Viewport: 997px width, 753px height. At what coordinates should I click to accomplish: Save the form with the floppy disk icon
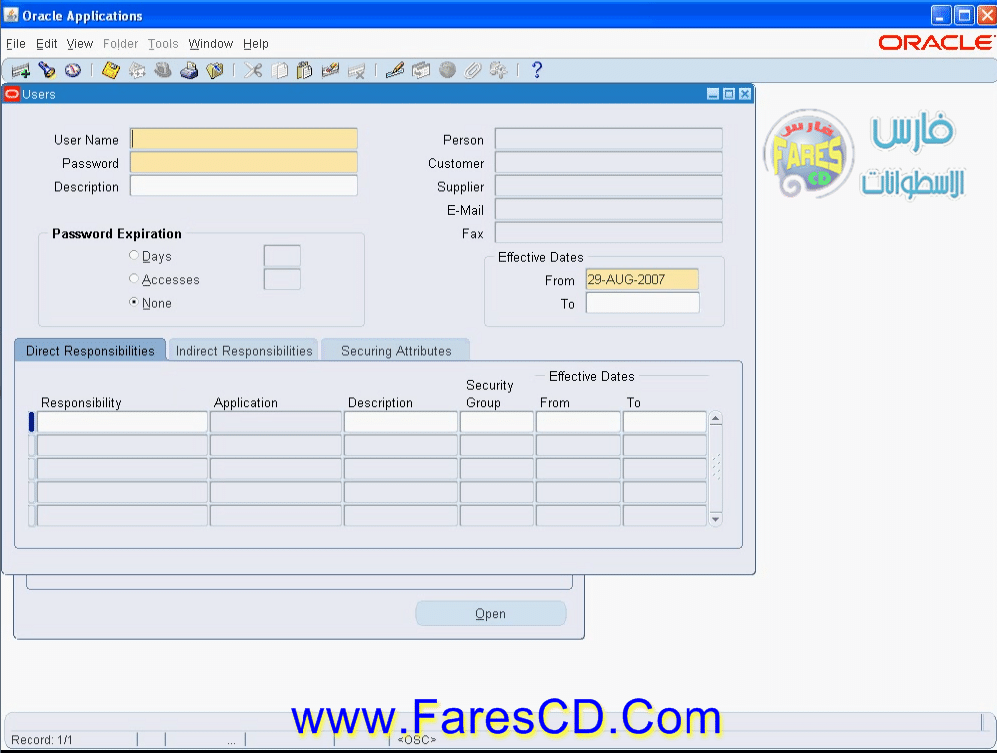coord(111,70)
